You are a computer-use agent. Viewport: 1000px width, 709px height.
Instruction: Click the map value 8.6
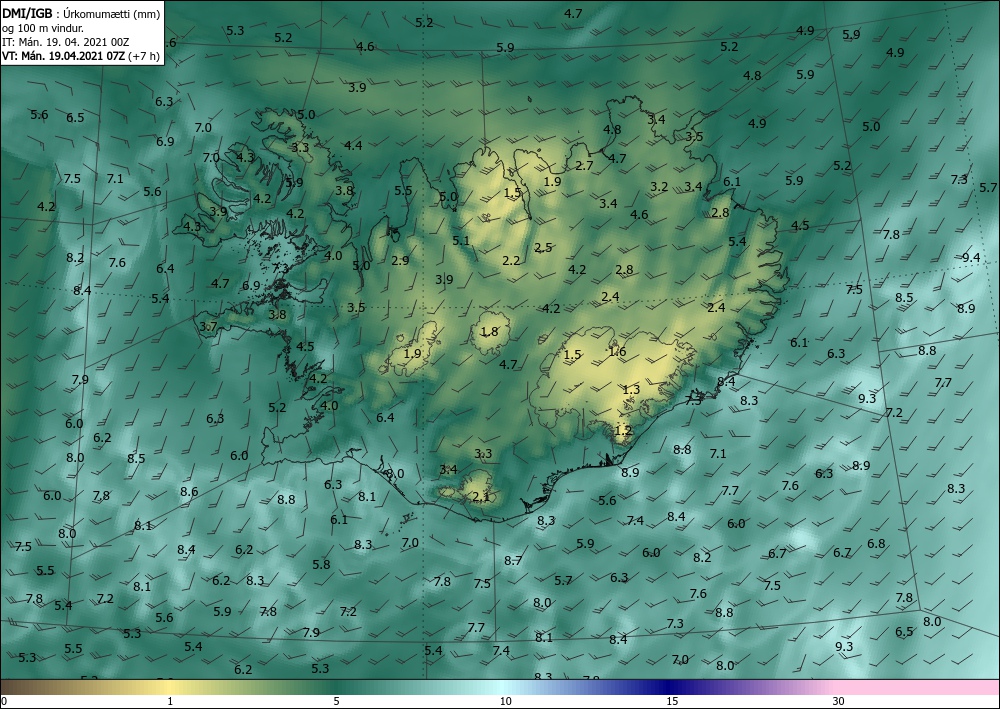189,492
